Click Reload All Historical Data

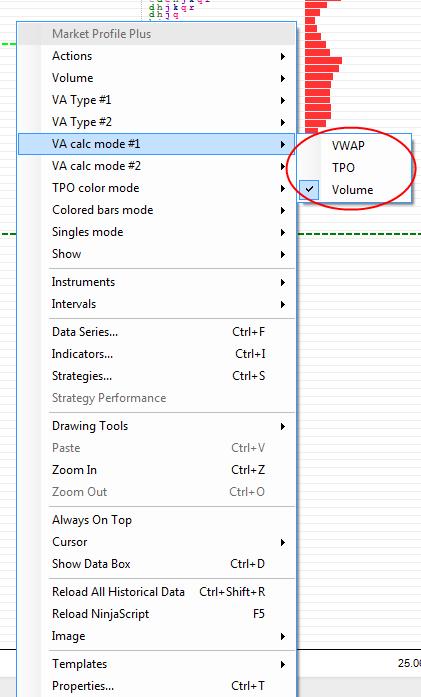pyautogui.click(x=156, y=592)
